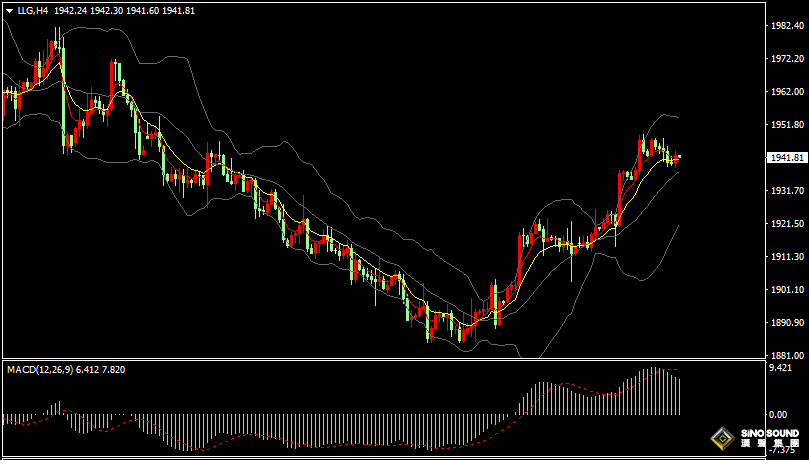This screenshot has width=809, height=460.
Task: Click the 1921.50 price axis label
Action: coord(785,224)
